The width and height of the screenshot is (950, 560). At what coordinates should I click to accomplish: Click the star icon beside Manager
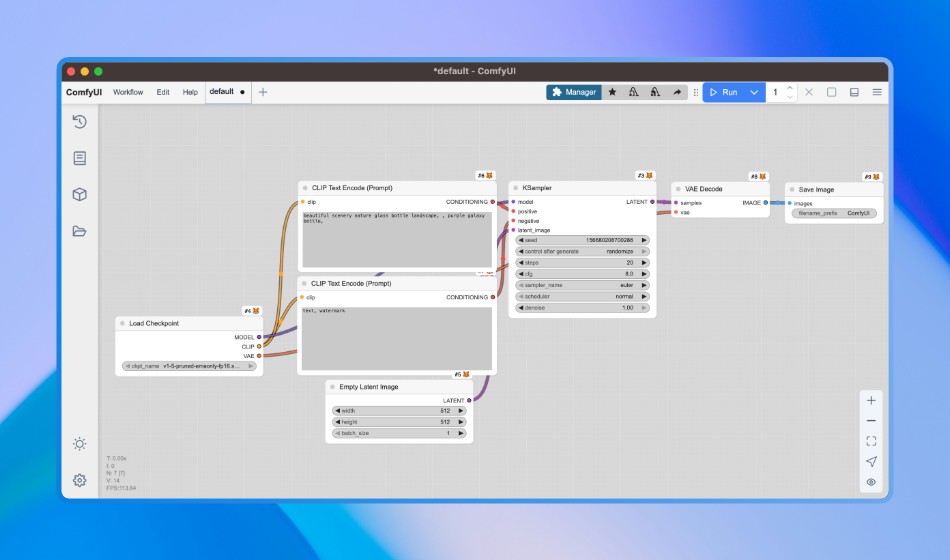(613, 92)
